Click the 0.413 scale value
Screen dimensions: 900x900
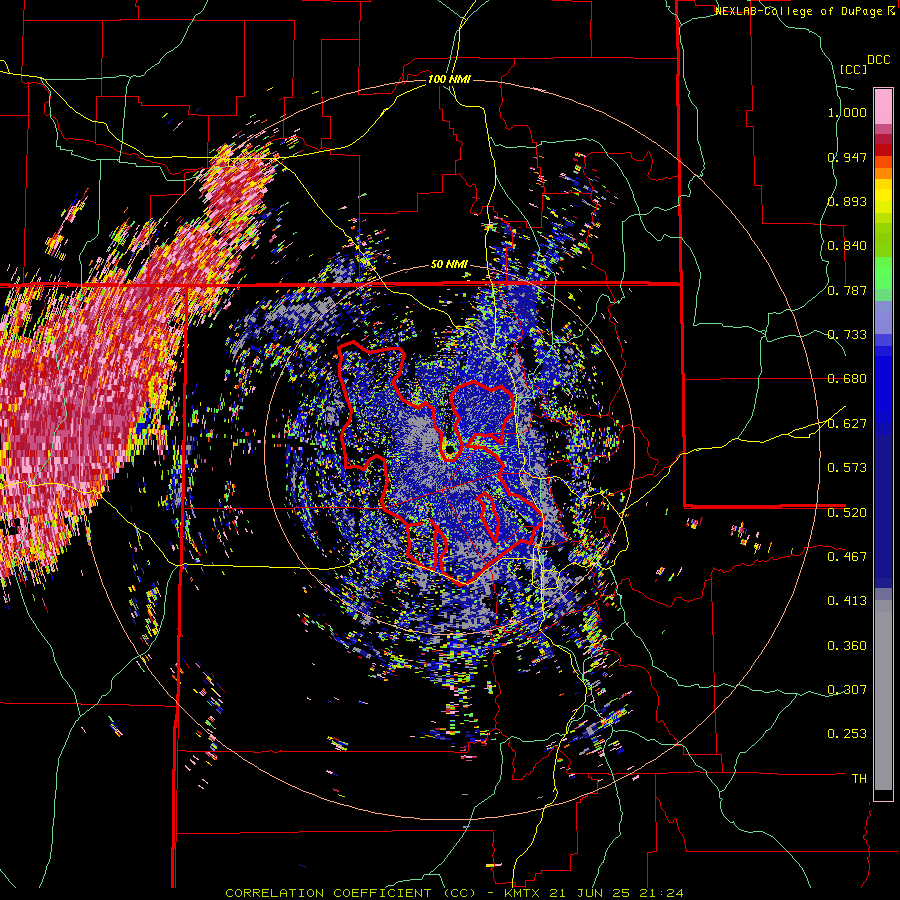847,601
